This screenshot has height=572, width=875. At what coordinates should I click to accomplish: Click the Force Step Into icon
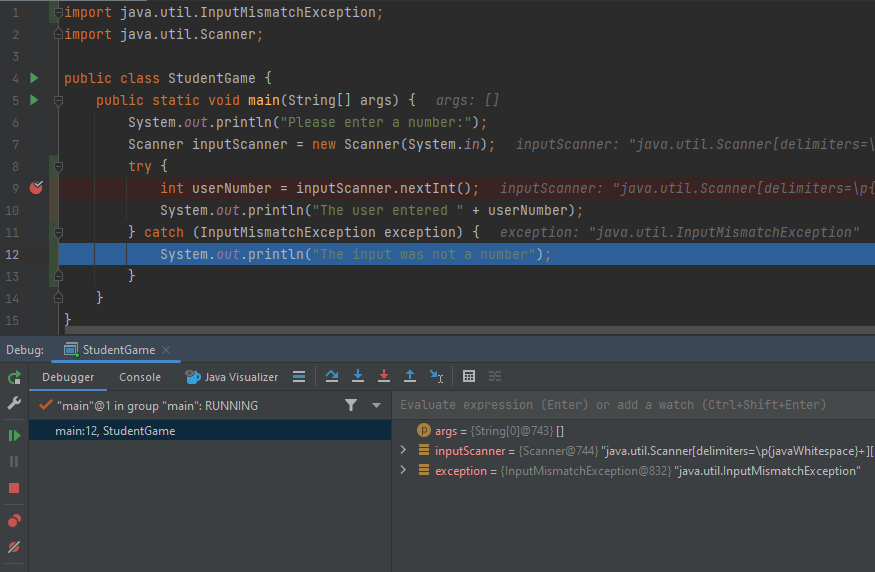pyautogui.click(x=384, y=377)
